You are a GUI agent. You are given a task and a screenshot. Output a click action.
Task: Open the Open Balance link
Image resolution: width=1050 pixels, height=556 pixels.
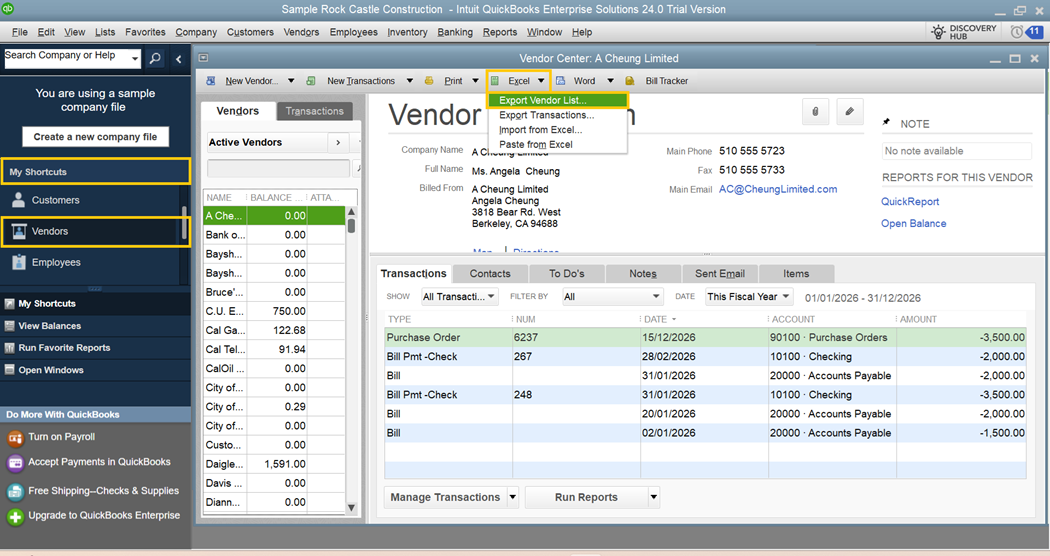[913, 224]
